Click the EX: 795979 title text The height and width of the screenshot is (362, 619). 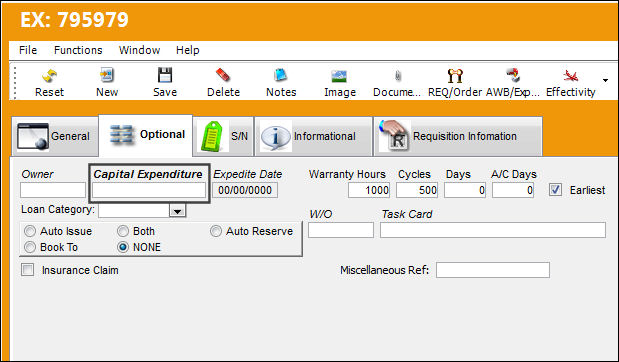pos(74,20)
